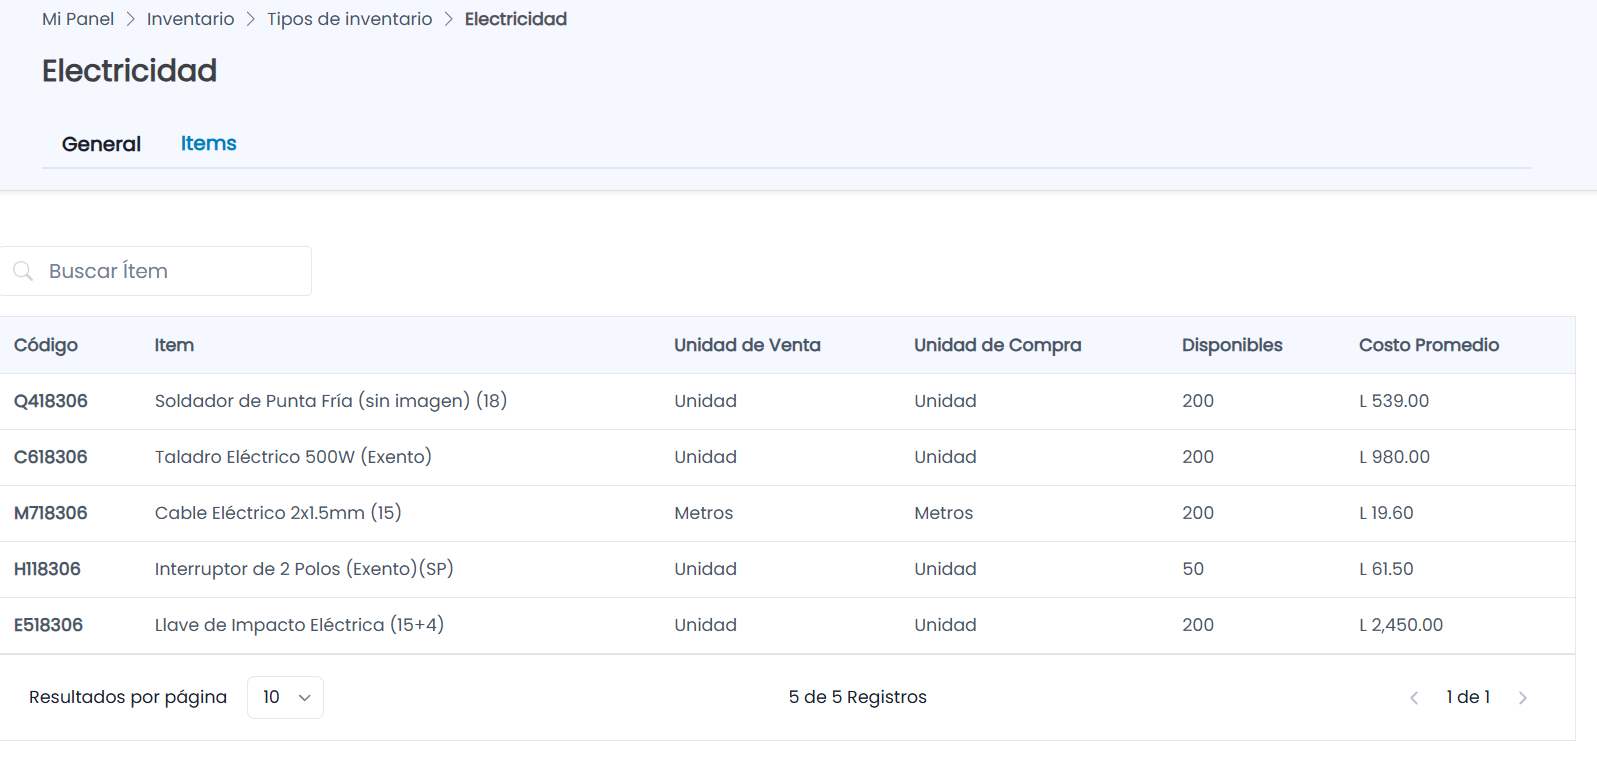The width and height of the screenshot is (1597, 763).
Task: Open item code Q418306
Action: pyautogui.click(x=51, y=401)
